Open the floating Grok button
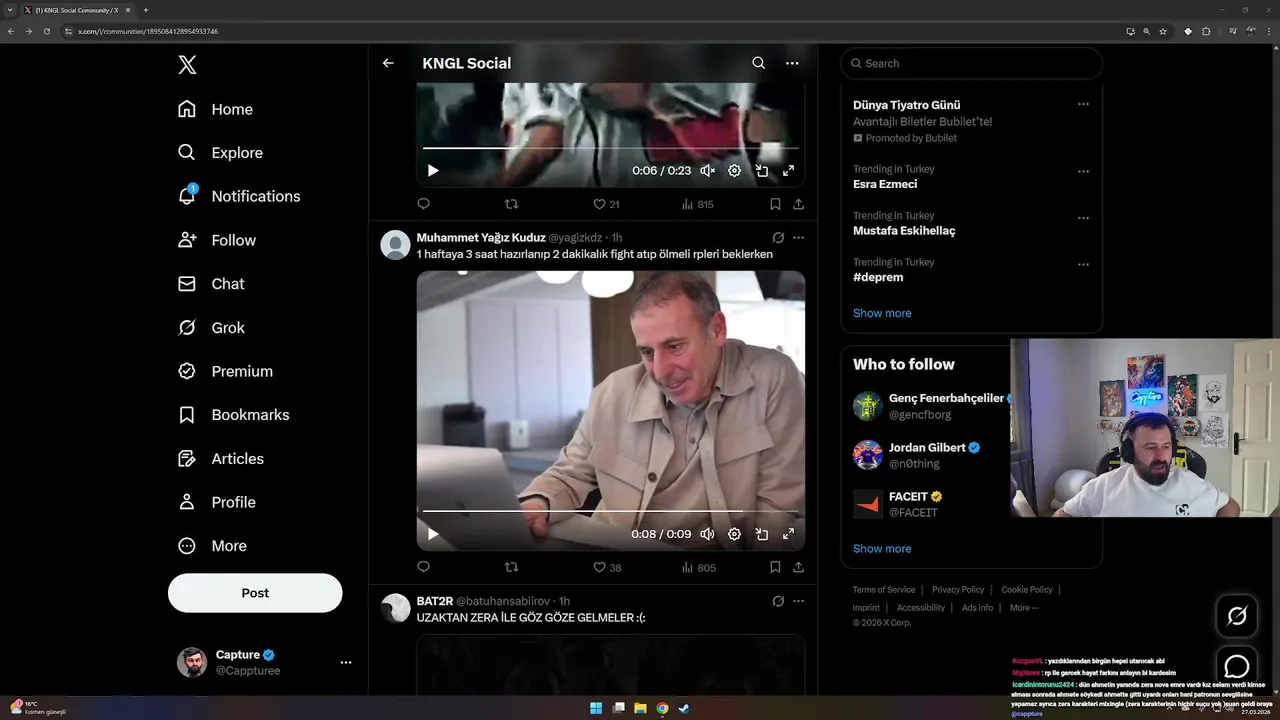The image size is (1280, 720). point(1237,616)
